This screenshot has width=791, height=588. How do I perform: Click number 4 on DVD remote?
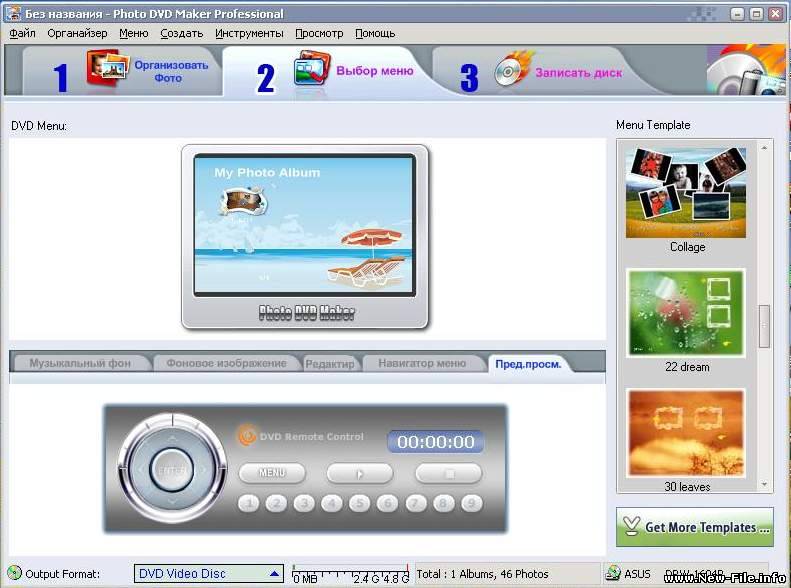click(332, 503)
